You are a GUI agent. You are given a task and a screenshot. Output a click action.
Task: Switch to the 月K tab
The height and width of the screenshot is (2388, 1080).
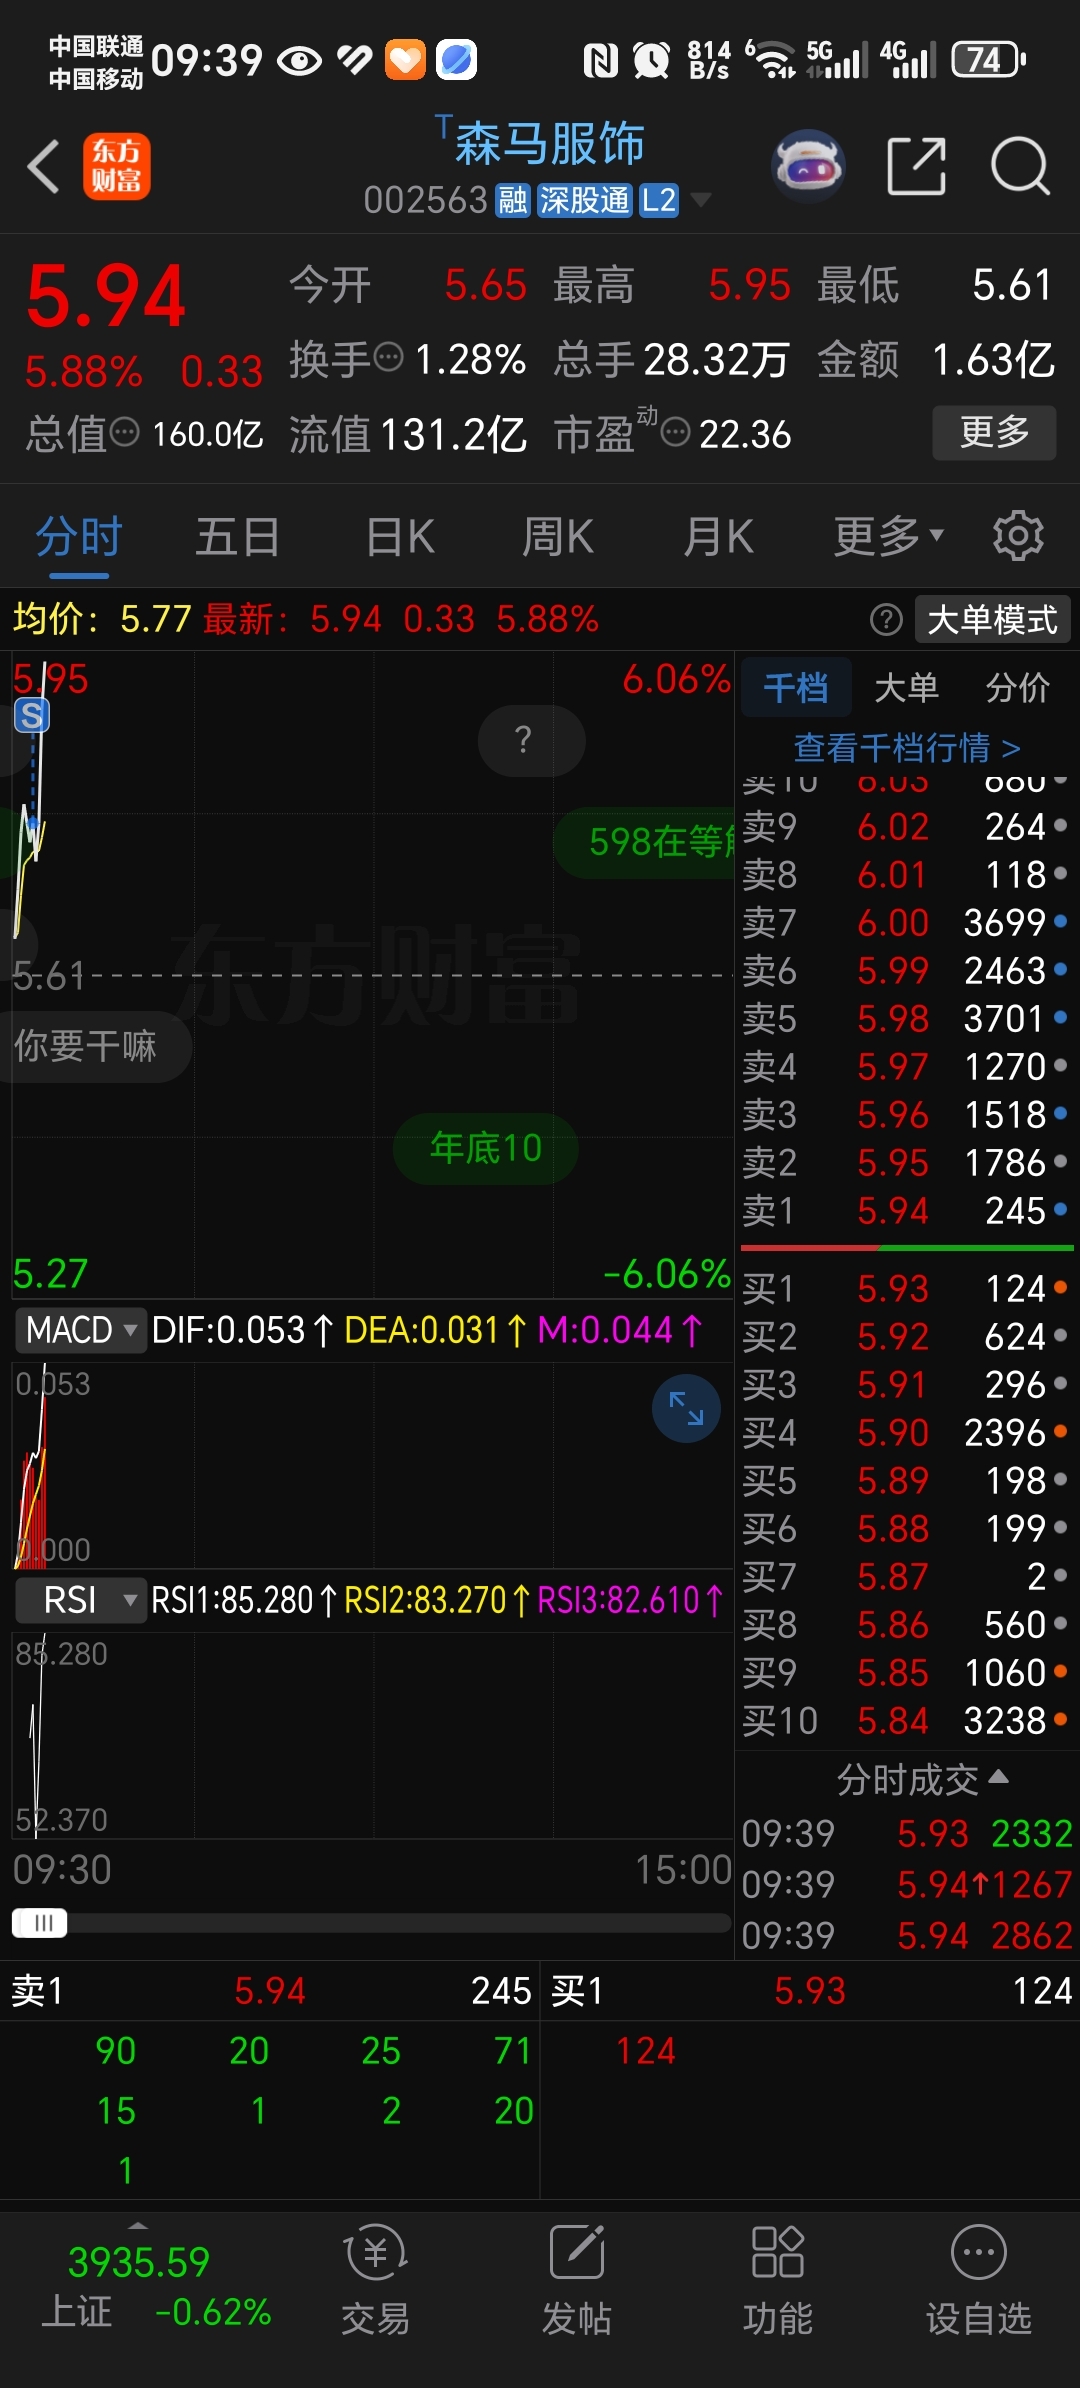click(x=717, y=536)
